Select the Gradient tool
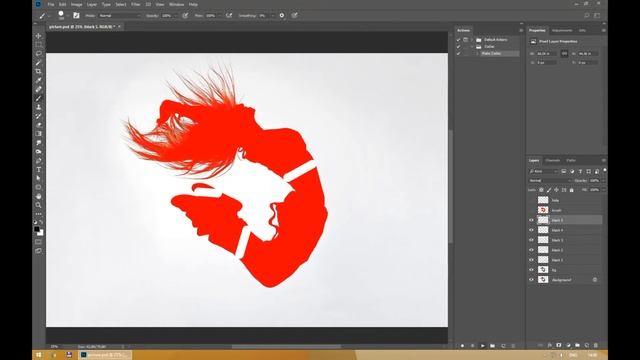The width and height of the screenshot is (640, 360). click(38, 134)
